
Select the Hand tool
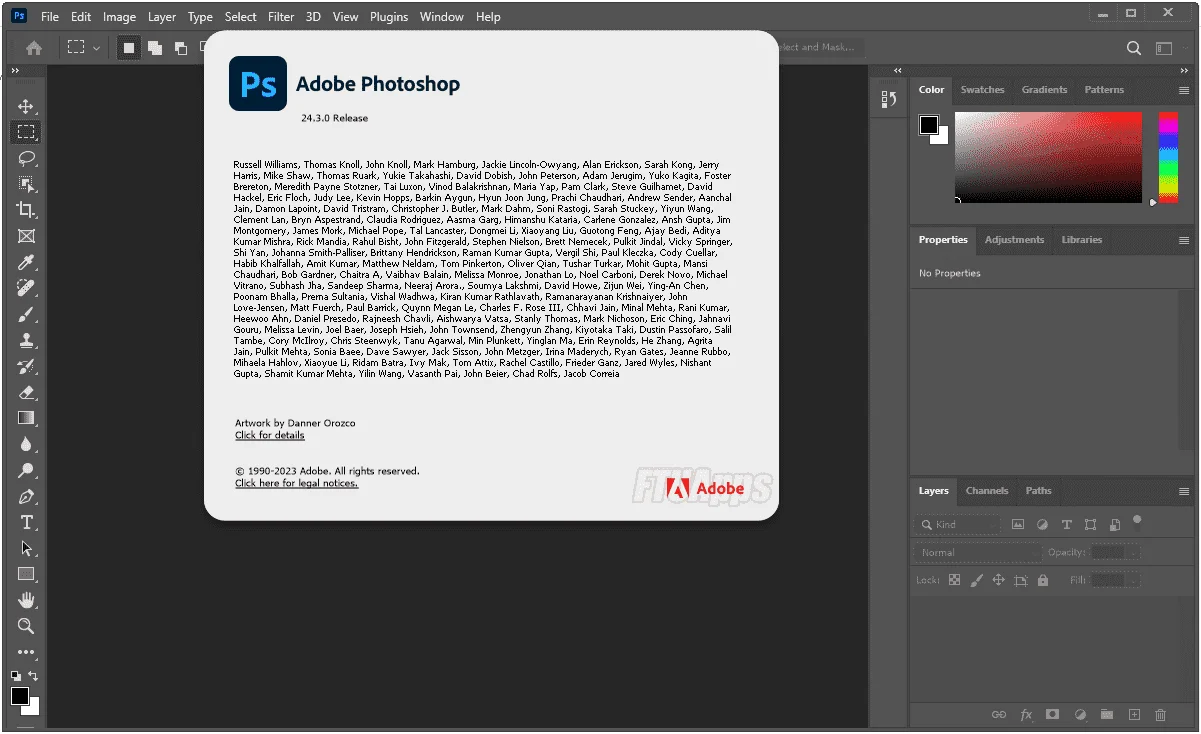[26, 600]
